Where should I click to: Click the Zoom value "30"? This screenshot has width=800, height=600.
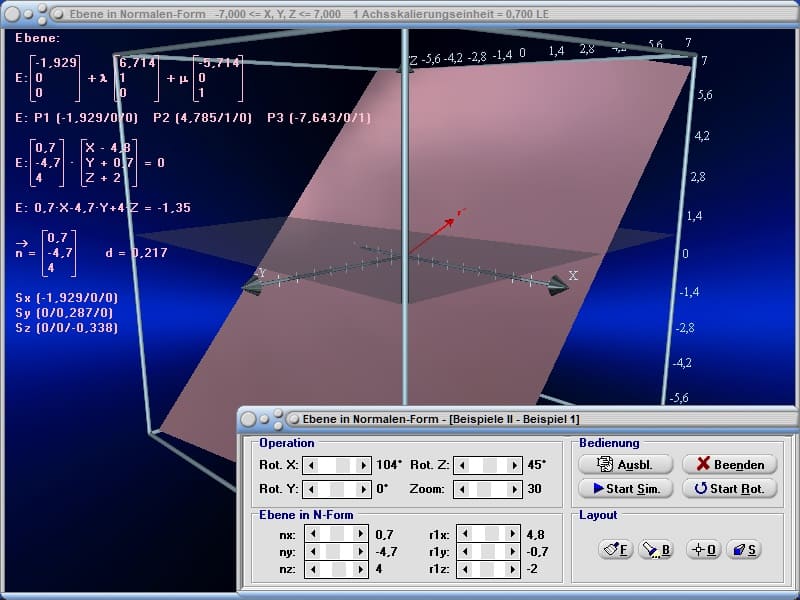point(534,489)
